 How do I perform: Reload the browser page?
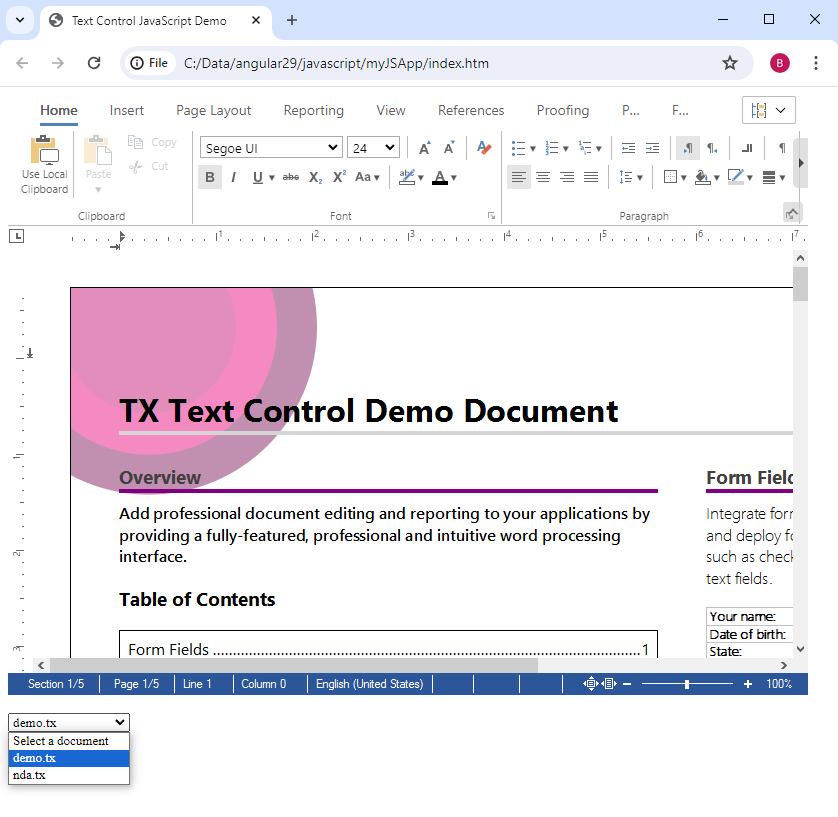click(94, 63)
